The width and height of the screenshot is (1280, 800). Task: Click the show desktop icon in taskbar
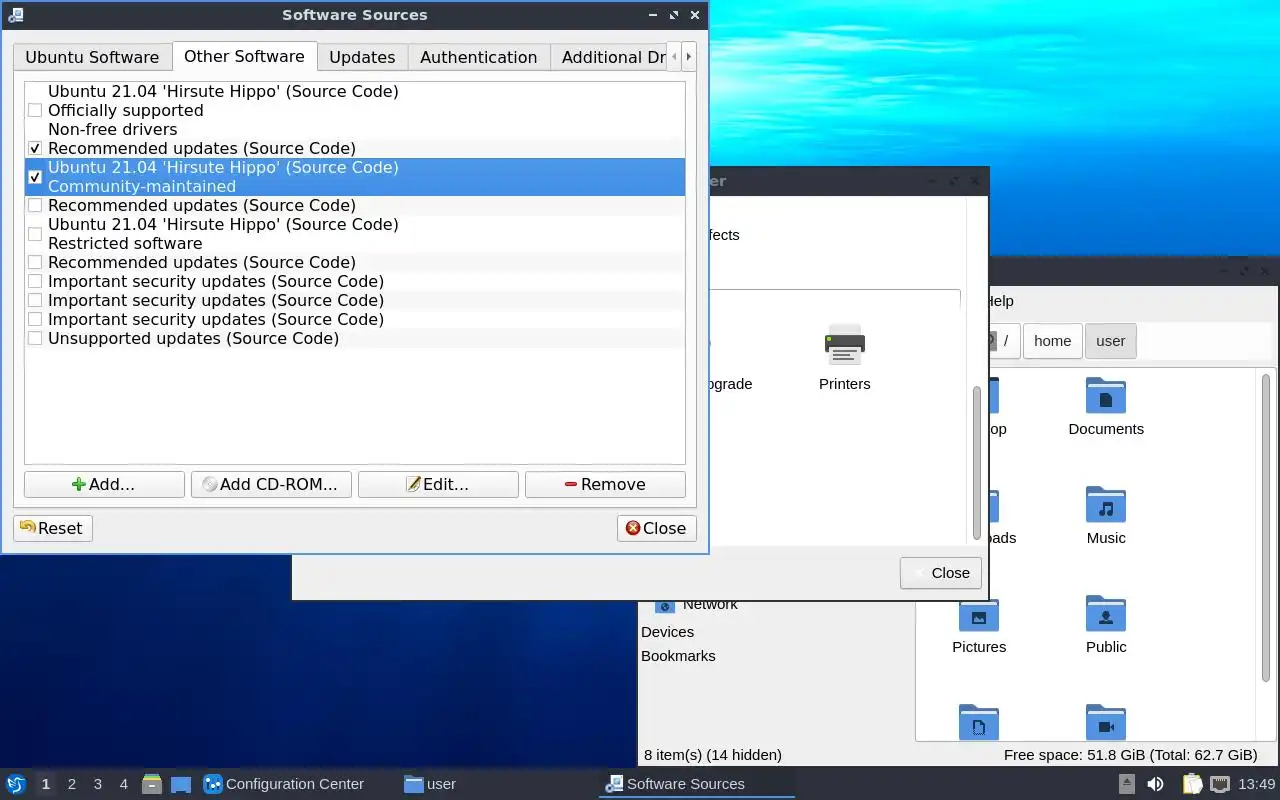point(181,784)
